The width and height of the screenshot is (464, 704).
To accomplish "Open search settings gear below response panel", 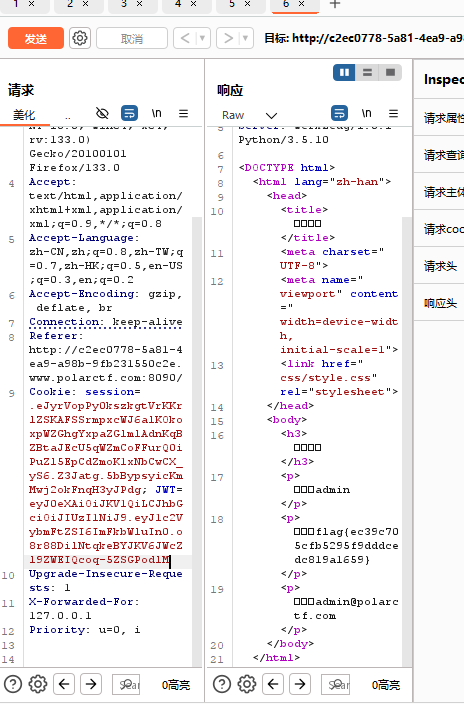I will tap(247, 684).
